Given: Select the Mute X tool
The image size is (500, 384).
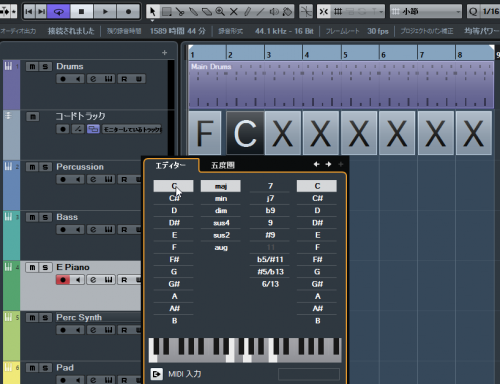Looking at the screenshot, I should [234, 12].
